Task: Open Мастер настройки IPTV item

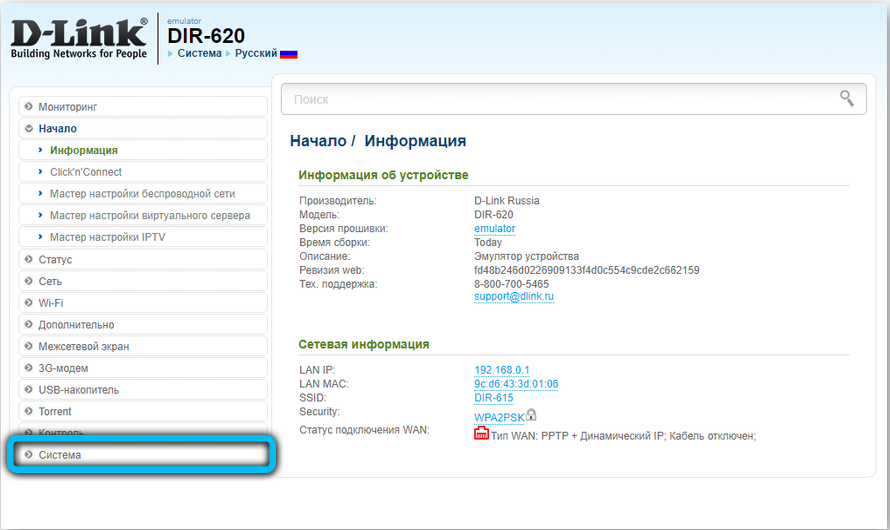Action: coord(107,237)
